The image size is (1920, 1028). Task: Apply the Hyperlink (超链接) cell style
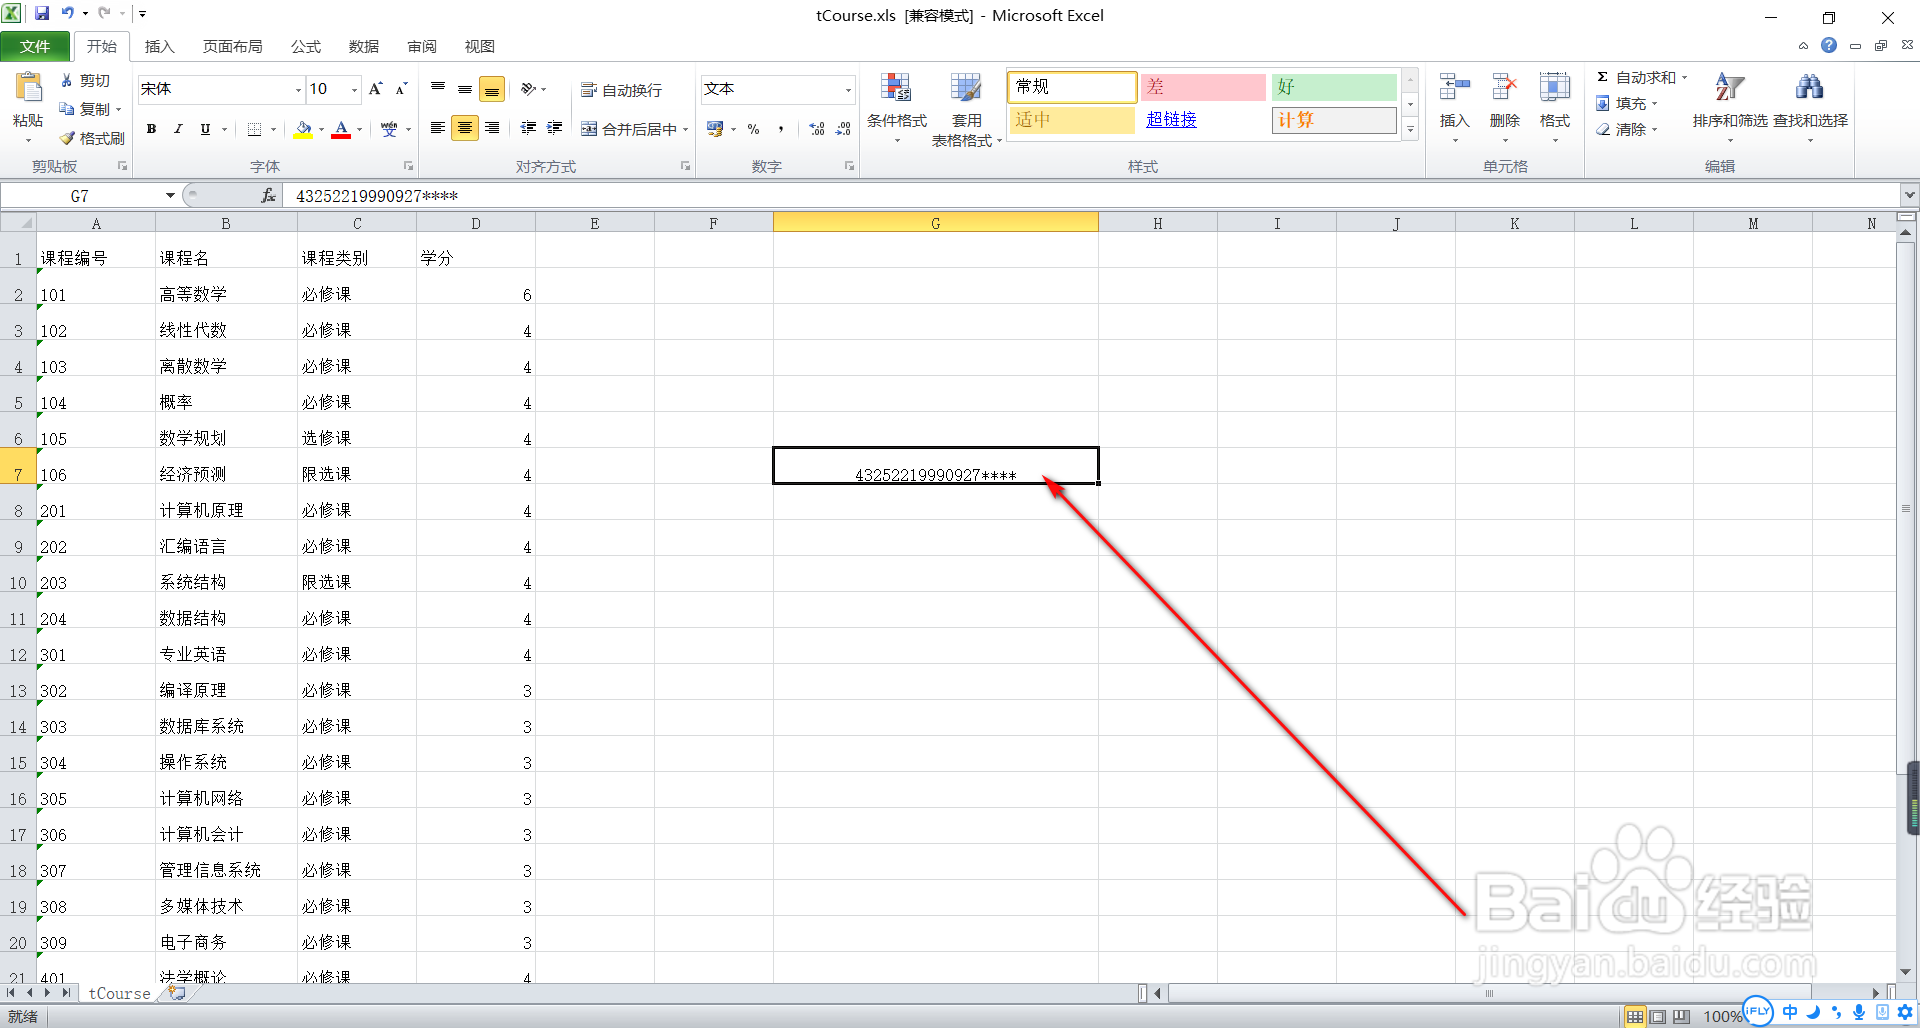click(x=1203, y=119)
